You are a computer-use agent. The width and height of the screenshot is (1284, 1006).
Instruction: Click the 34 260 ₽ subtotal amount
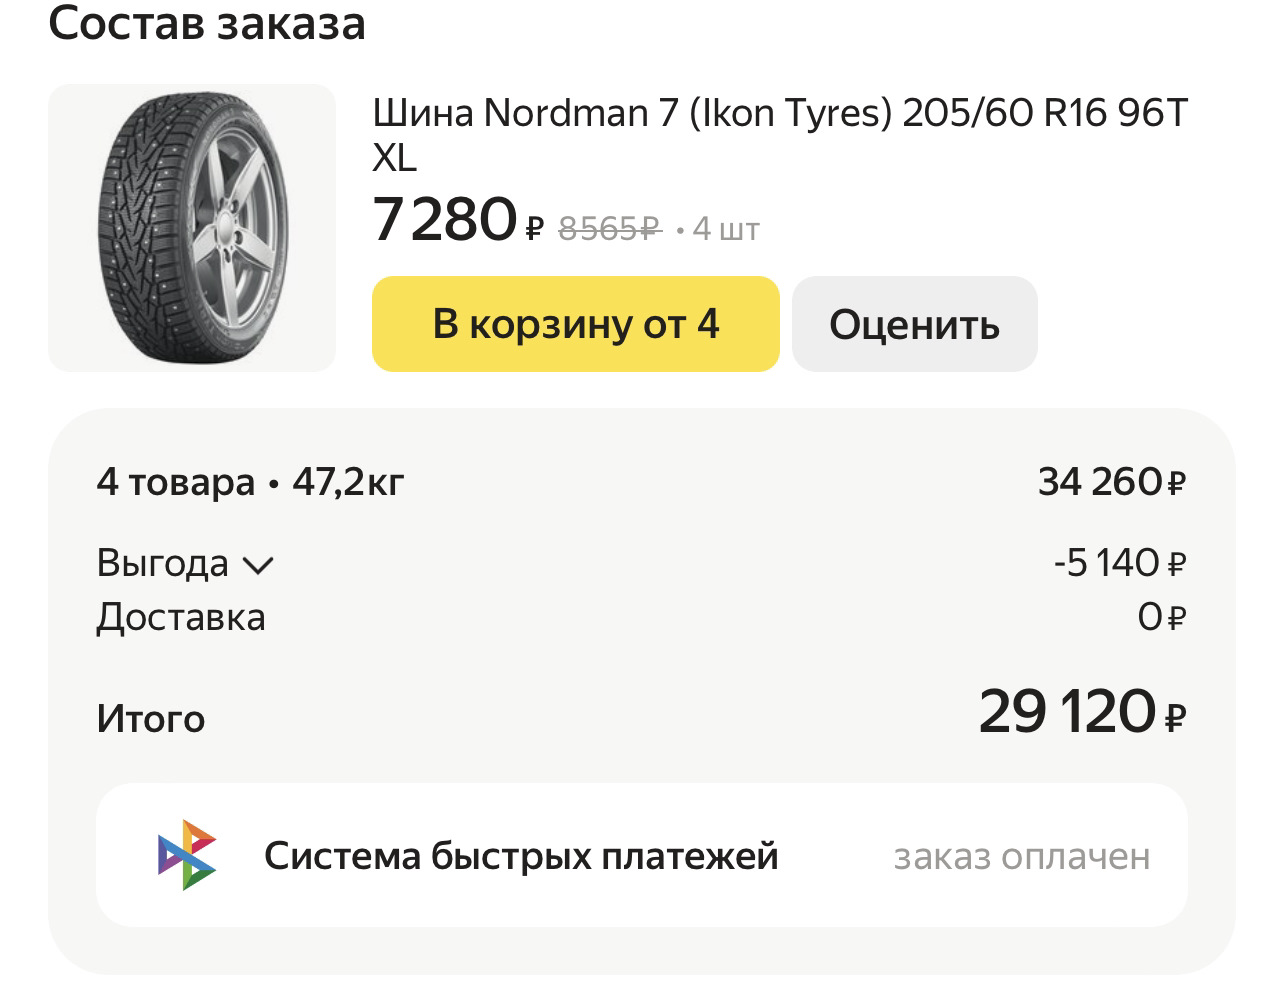pyautogui.click(x=1111, y=483)
